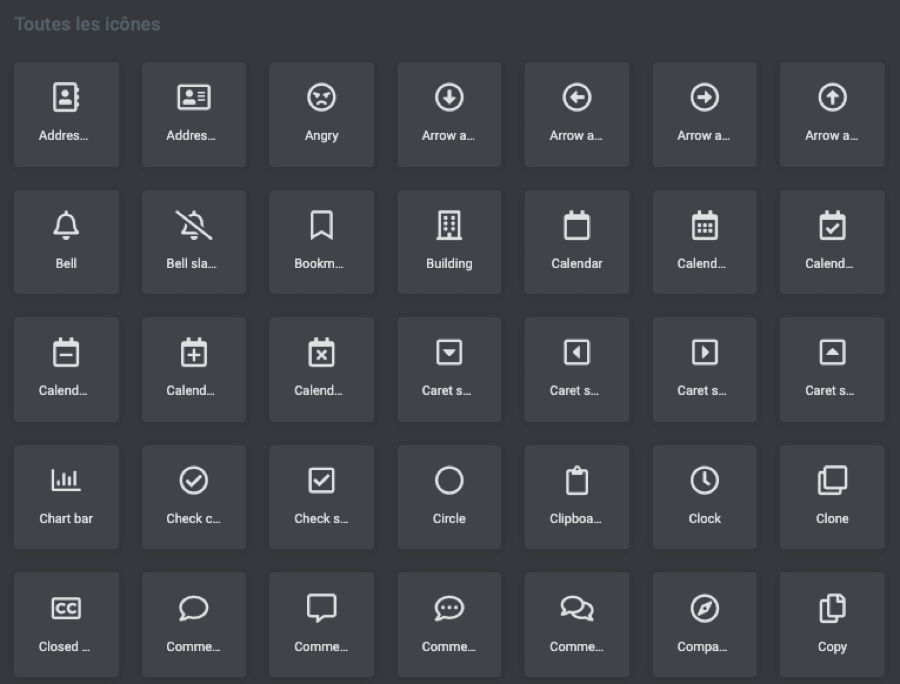This screenshot has width=900, height=684.
Task: Pick the Closed captioning icon
Action: [66, 624]
